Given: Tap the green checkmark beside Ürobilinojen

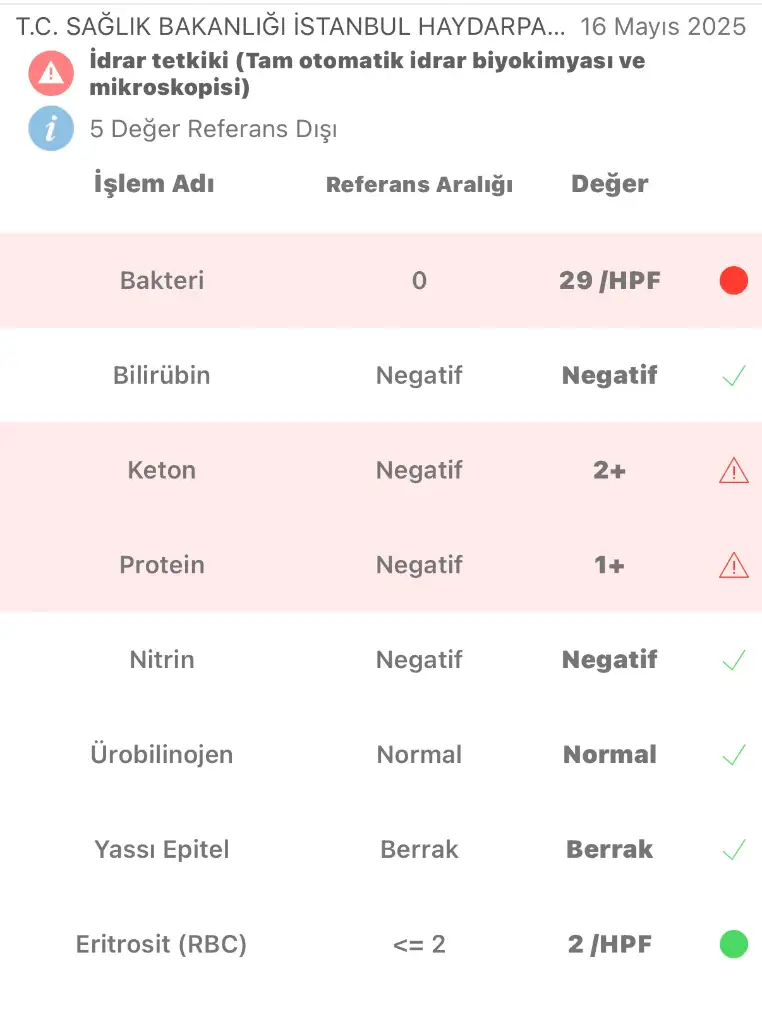Looking at the screenshot, I should click(x=734, y=754).
